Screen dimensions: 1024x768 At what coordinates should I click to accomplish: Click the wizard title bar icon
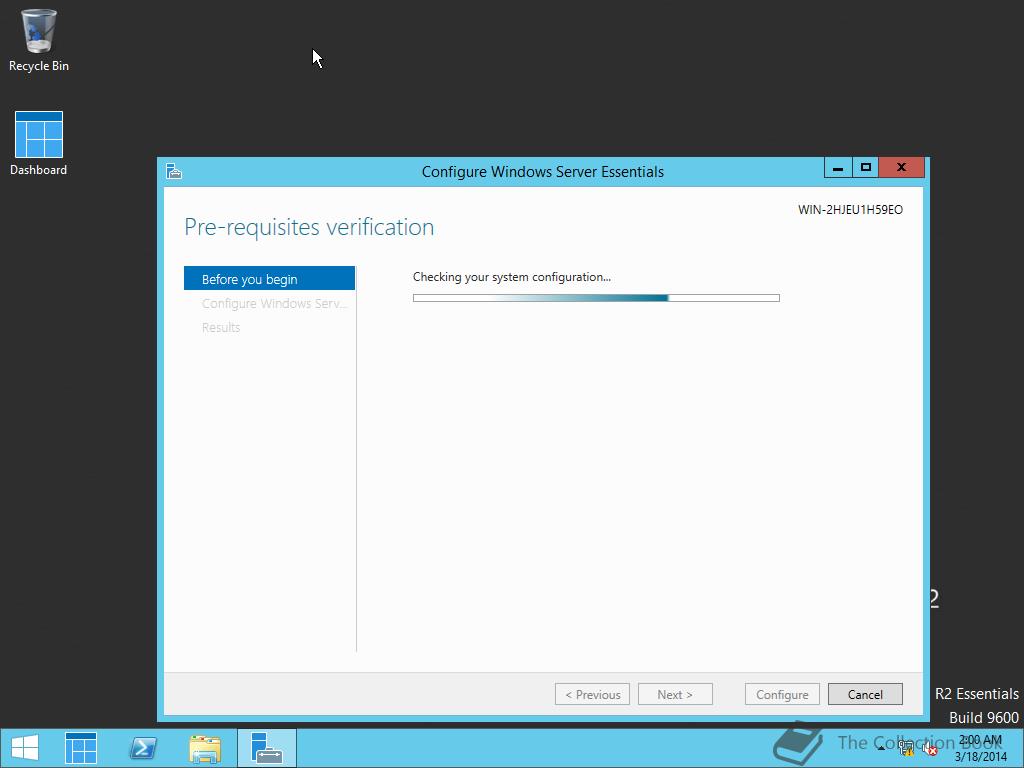[x=174, y=172]
